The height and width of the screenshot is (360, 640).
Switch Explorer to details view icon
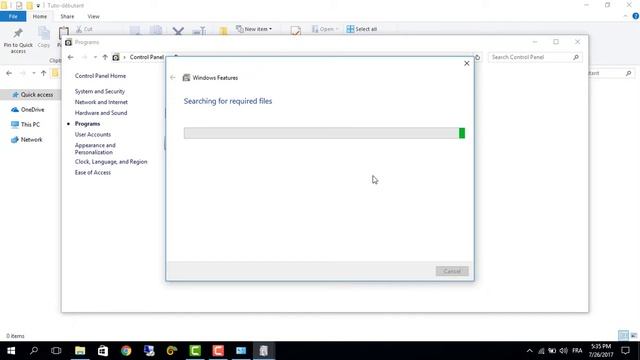tap(623, 336)
